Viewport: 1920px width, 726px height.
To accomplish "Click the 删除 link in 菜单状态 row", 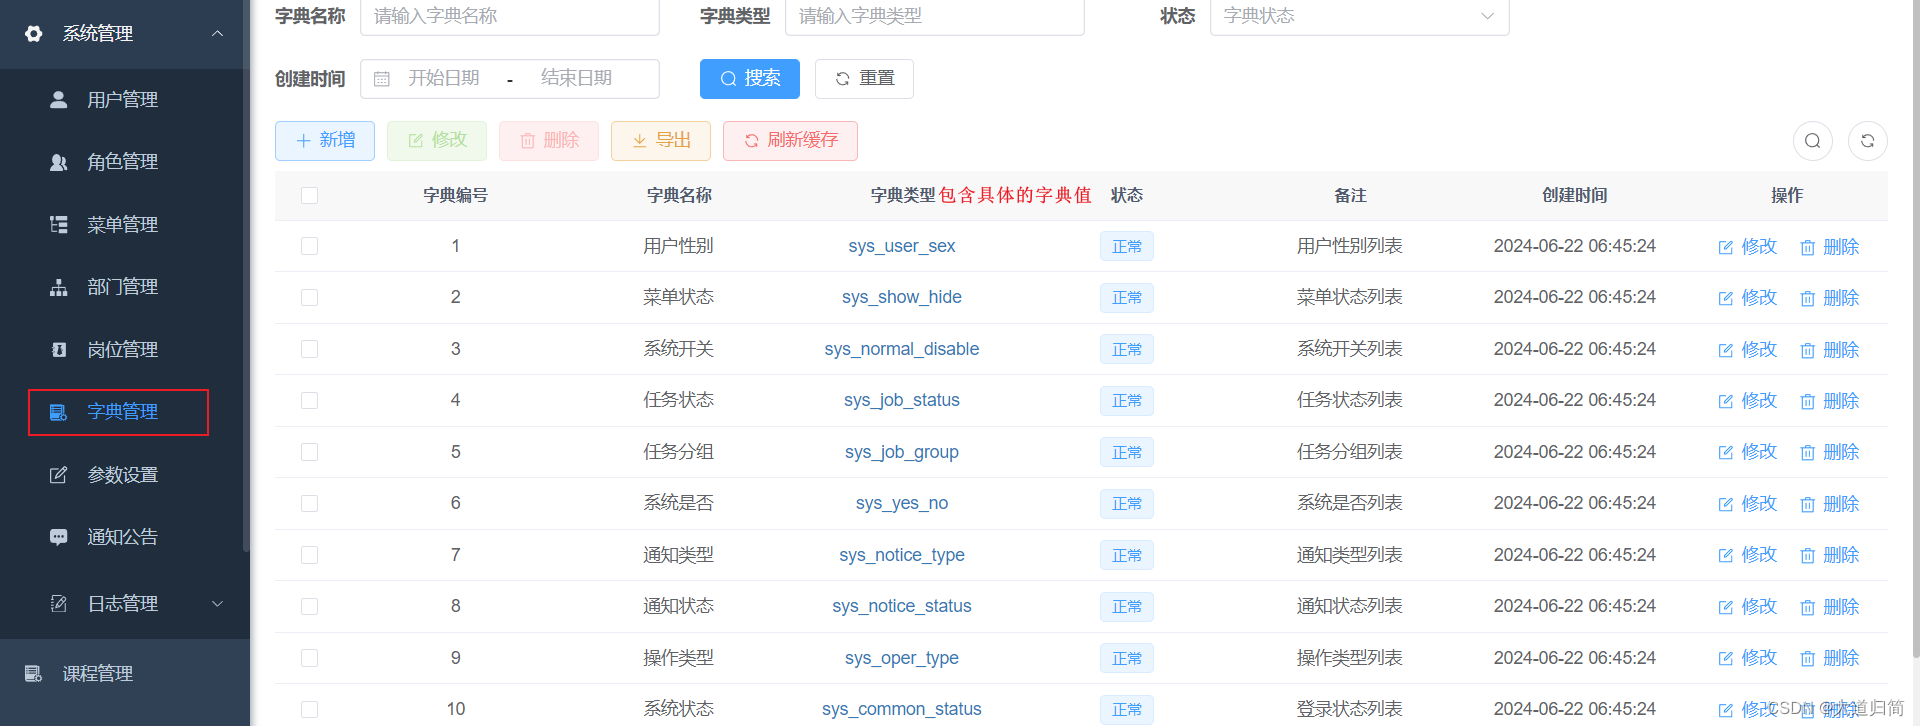I will pyautogui.click(x=1830, y=298).
